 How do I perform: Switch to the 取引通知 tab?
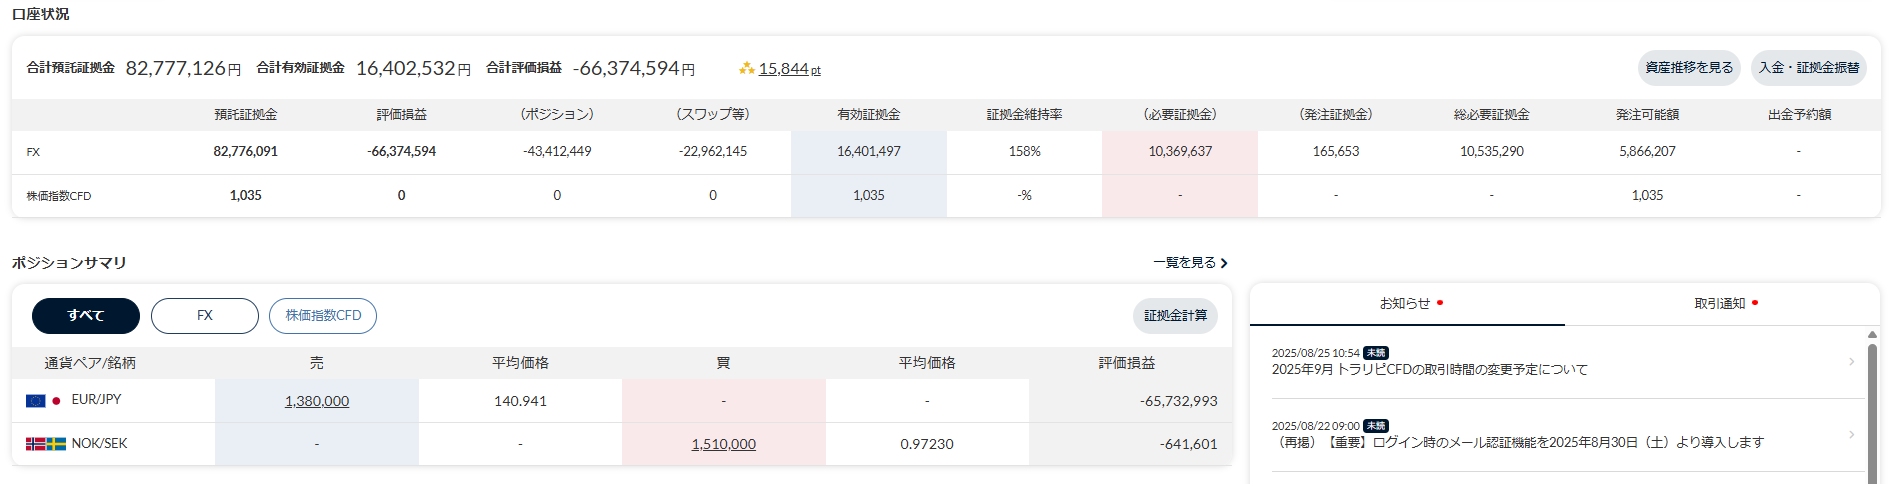tap(1721, 304)
